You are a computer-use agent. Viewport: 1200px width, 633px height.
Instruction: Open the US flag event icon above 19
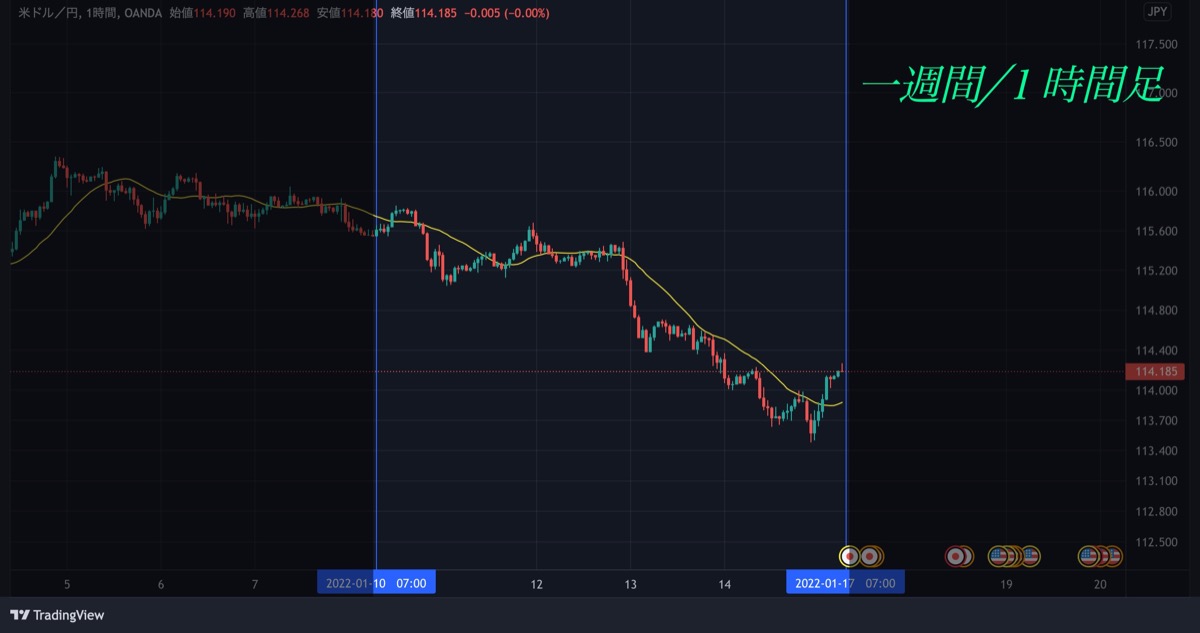(998, 555)
